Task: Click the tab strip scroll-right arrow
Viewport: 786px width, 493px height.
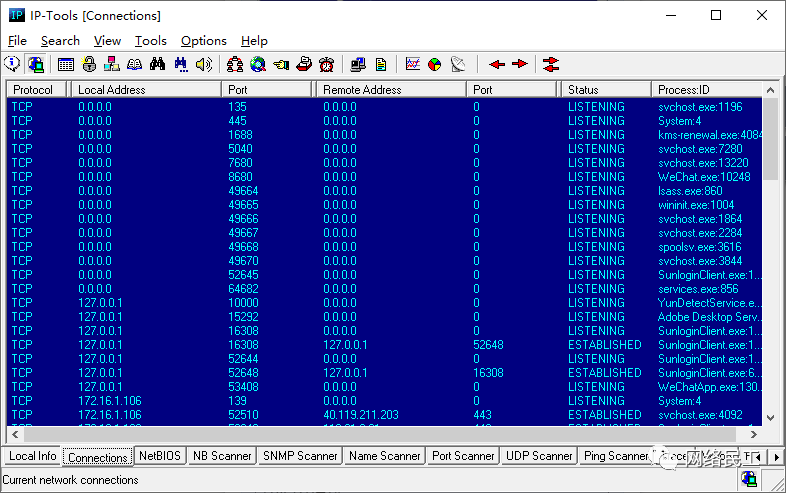Action: coord(776,457)
